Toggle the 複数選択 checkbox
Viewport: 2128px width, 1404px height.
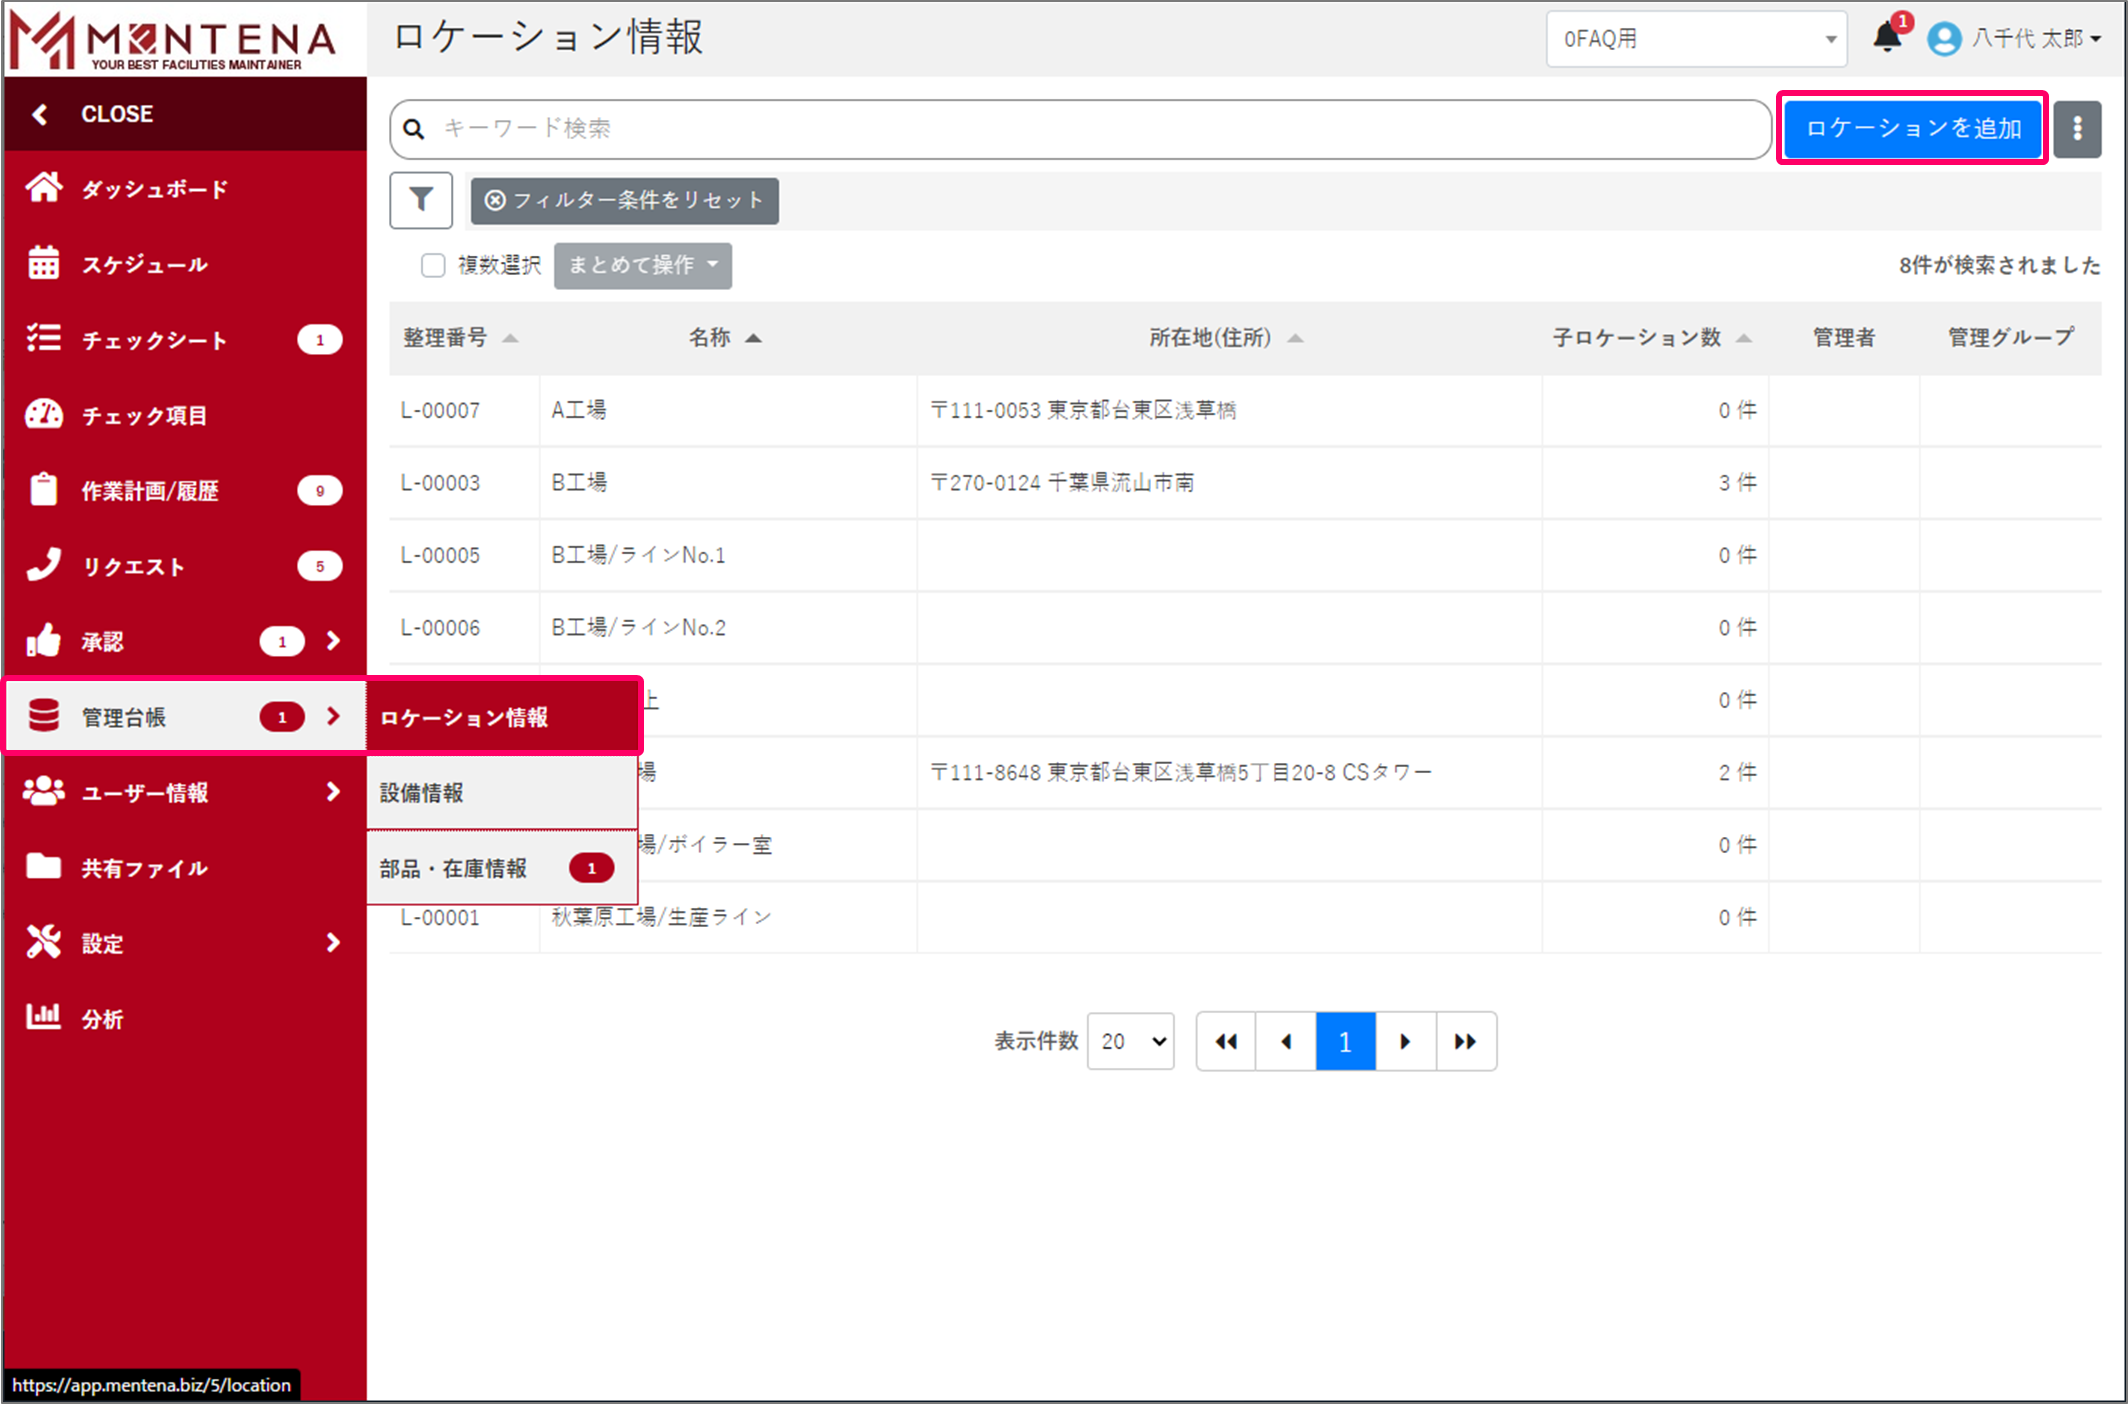click(x=433, y=265)
